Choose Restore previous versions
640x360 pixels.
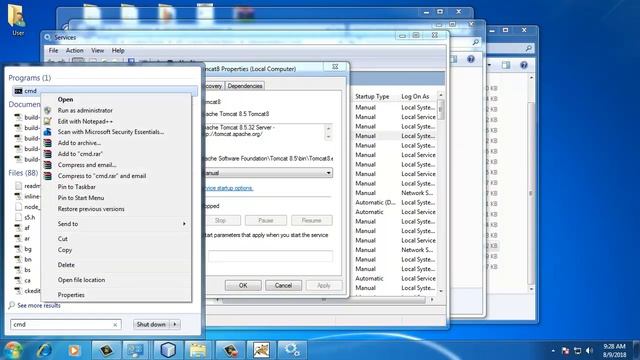(91, 209)
